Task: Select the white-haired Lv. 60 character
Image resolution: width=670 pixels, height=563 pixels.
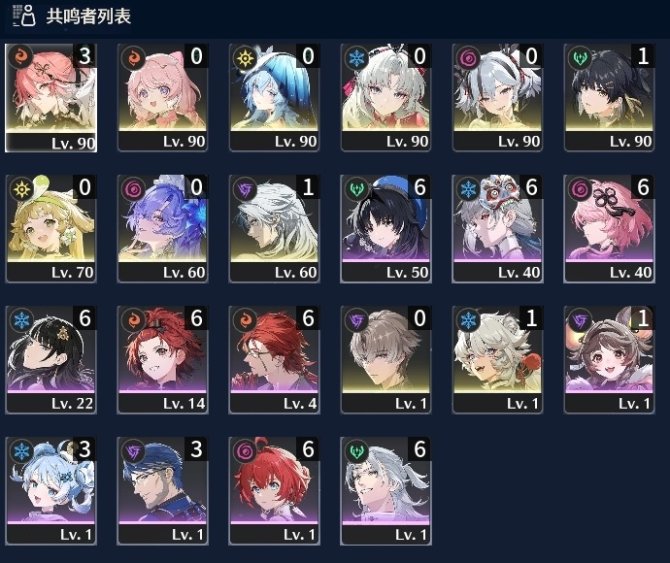Action: pyautogui.click(x=274, y=229)
